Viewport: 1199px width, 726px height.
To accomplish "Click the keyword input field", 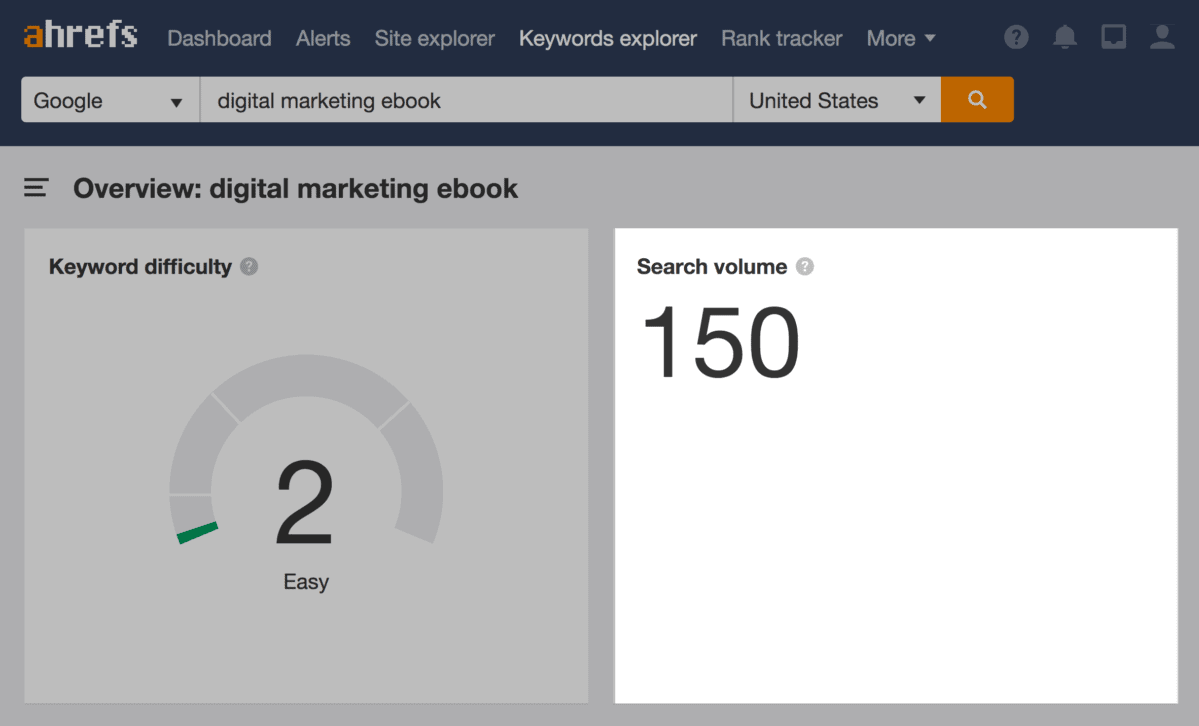I will 466,99.
